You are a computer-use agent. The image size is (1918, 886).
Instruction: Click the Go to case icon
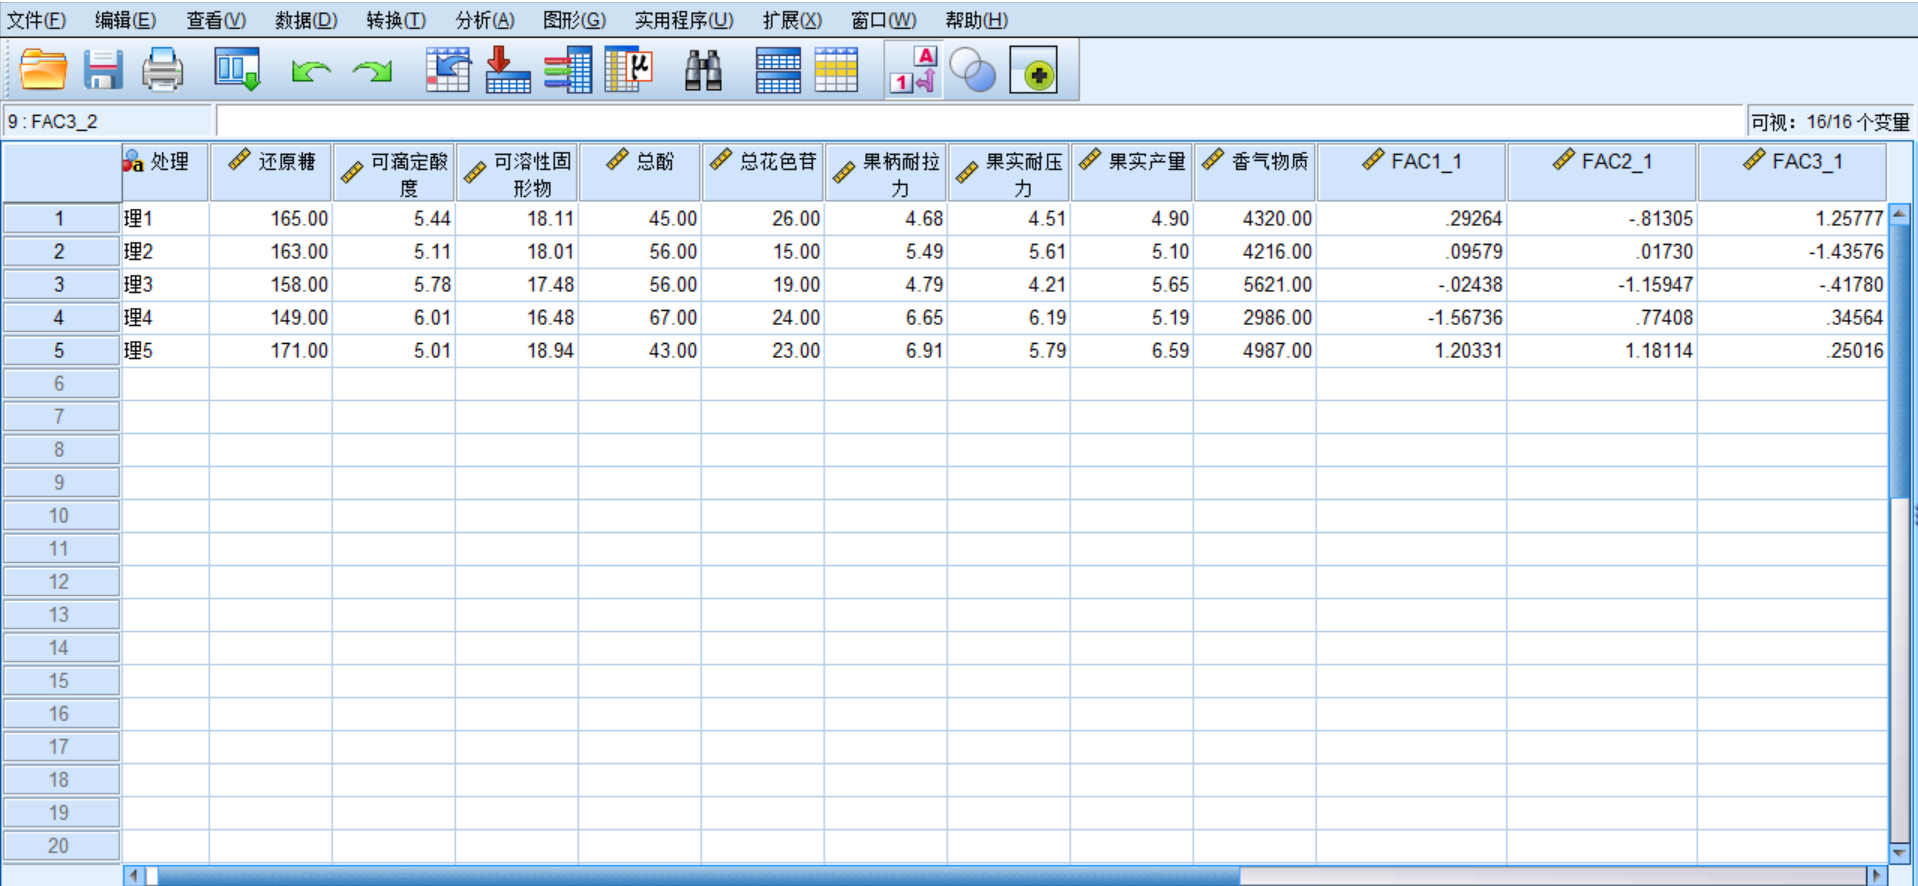(x=447, y=71)
